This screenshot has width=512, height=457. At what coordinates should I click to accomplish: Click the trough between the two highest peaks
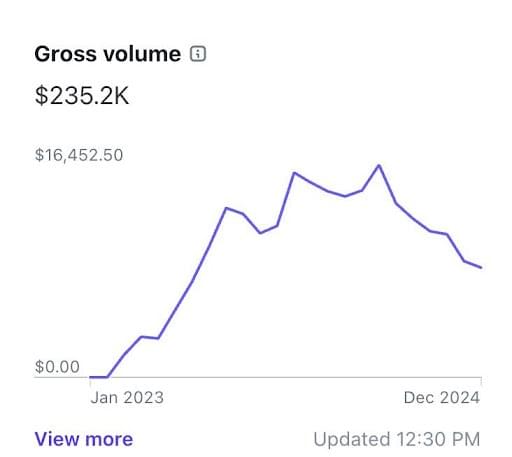(345, 196)
